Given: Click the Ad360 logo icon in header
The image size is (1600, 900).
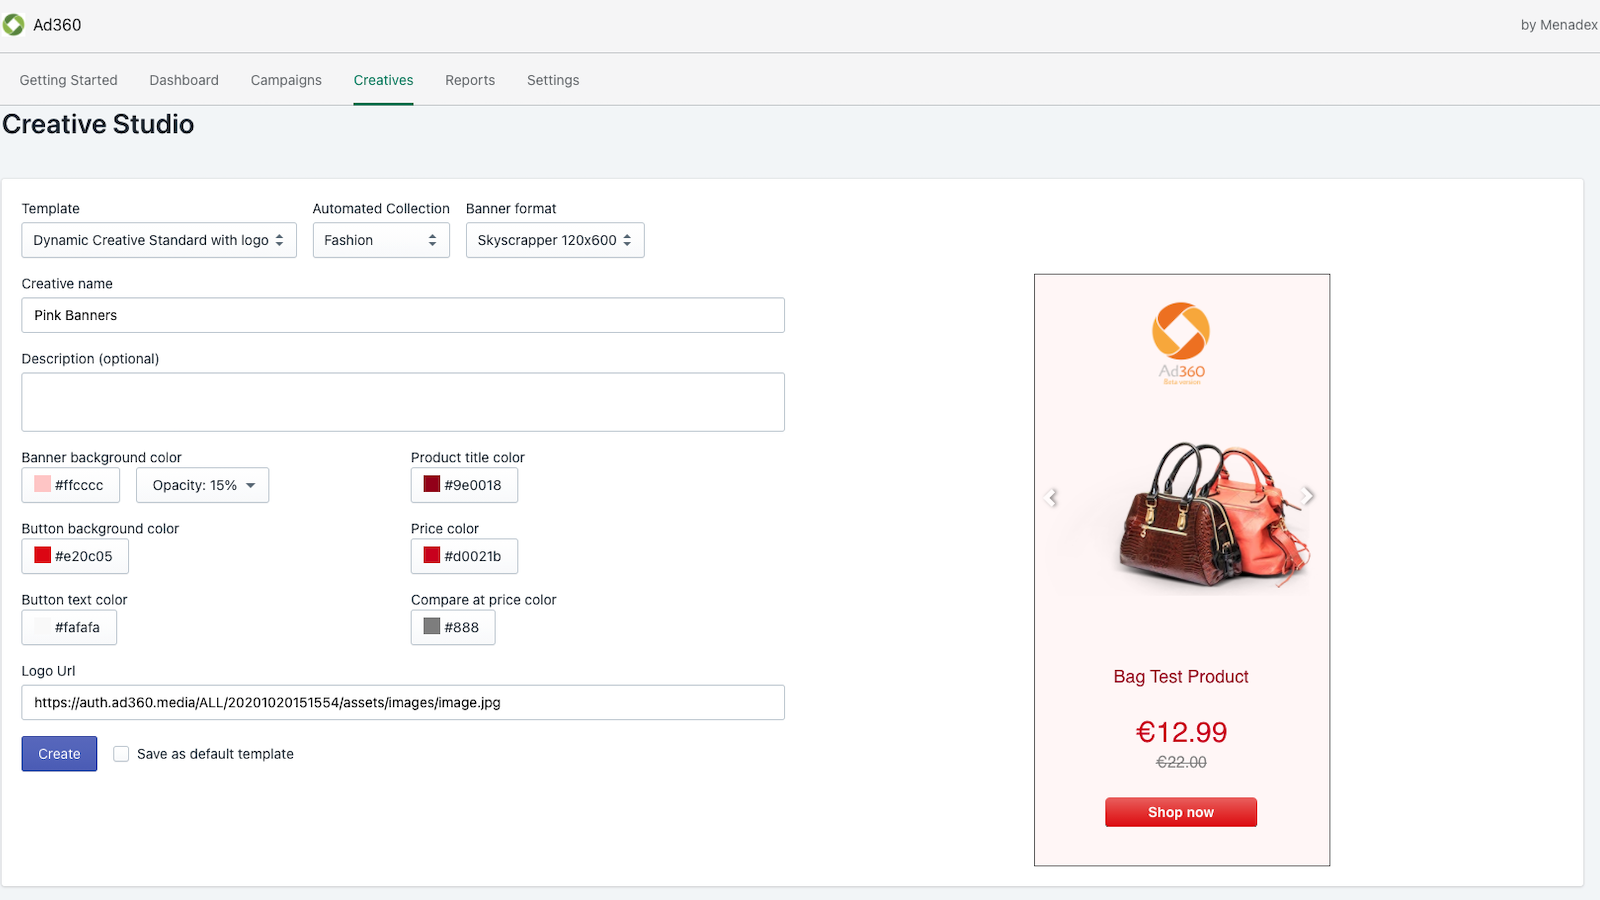Looking at the screenshot, I should pos(14,25).
